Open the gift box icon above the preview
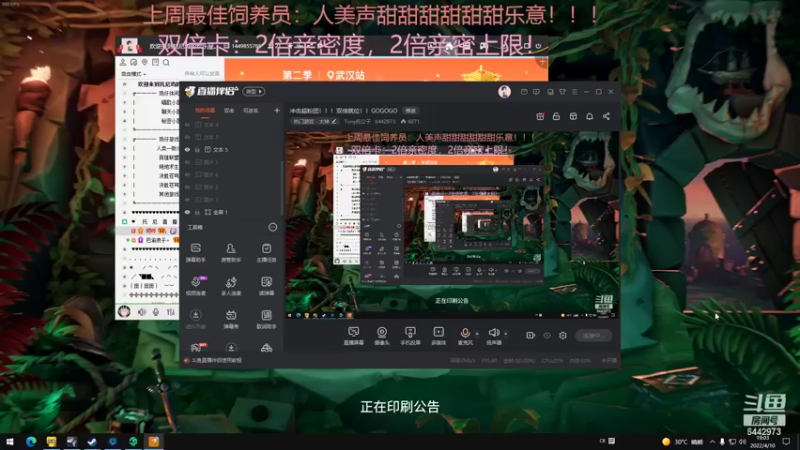 540,116
